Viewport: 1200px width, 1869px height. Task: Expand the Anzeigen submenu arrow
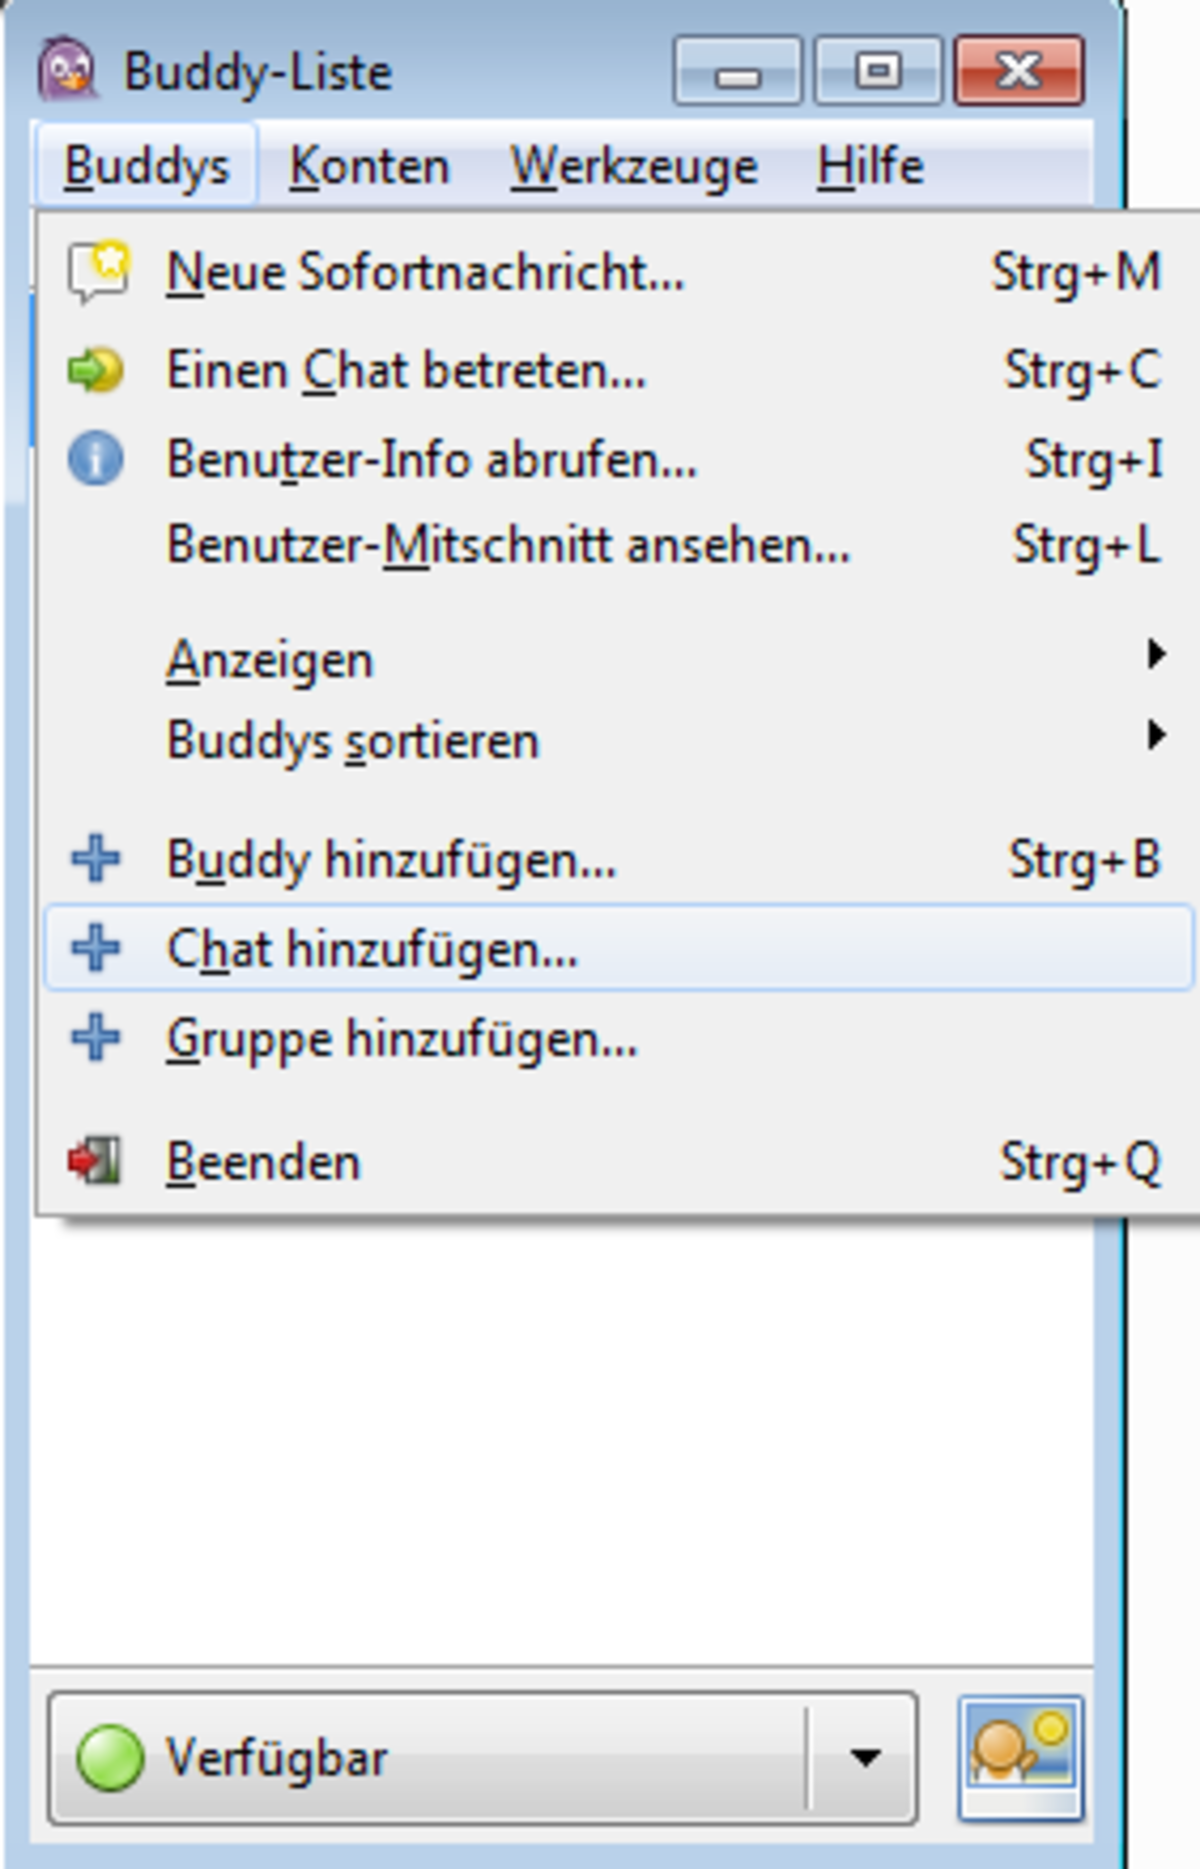point(1156,655)
